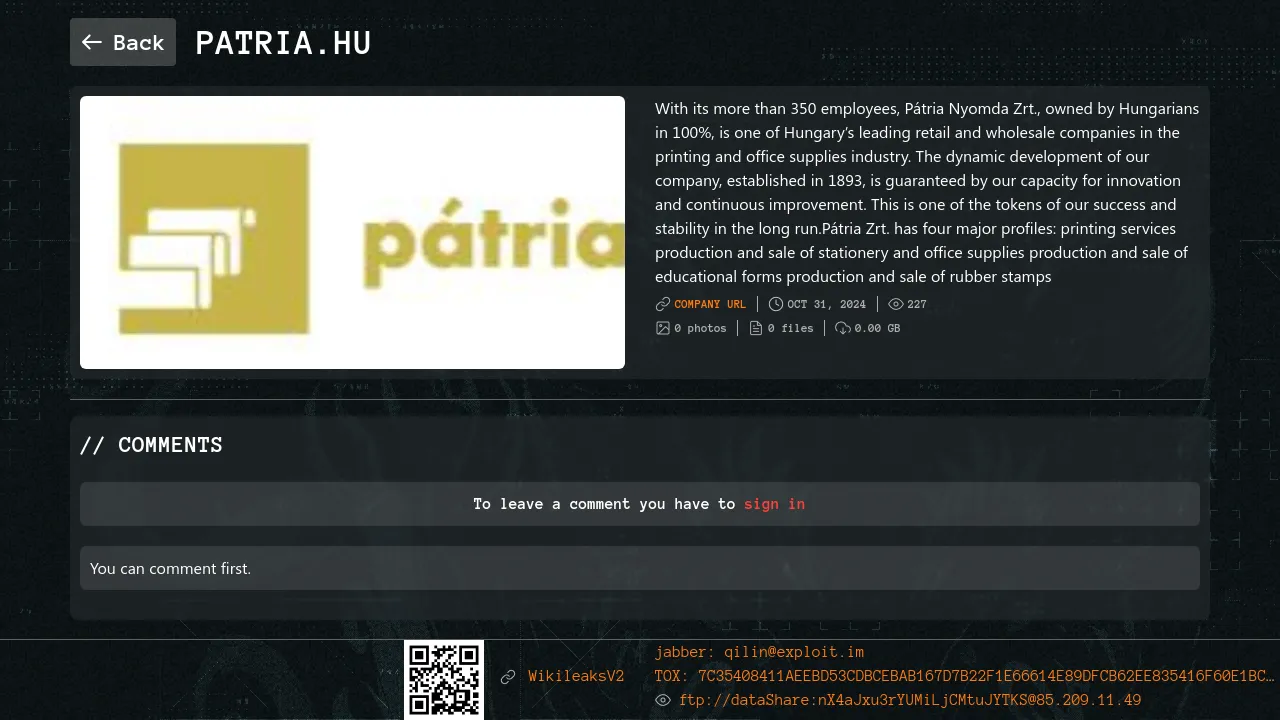Click the eye icon beside the ftp address
Screen dimensions: 1280x720
click(663, 700)
